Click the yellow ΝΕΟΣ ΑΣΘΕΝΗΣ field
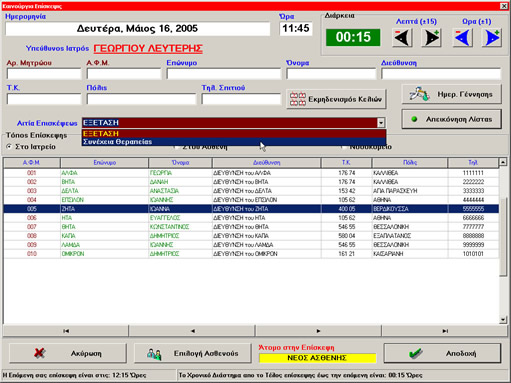Screen dimensions: 511x383 click(317, 358)
